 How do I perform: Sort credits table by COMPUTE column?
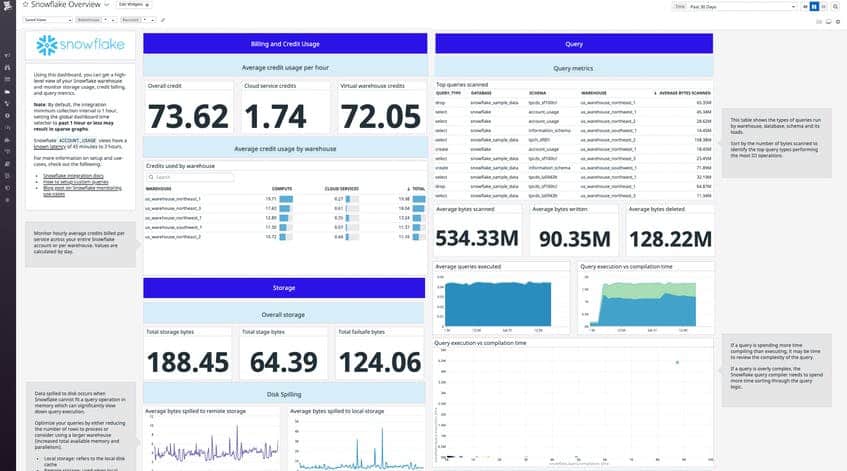282,189
